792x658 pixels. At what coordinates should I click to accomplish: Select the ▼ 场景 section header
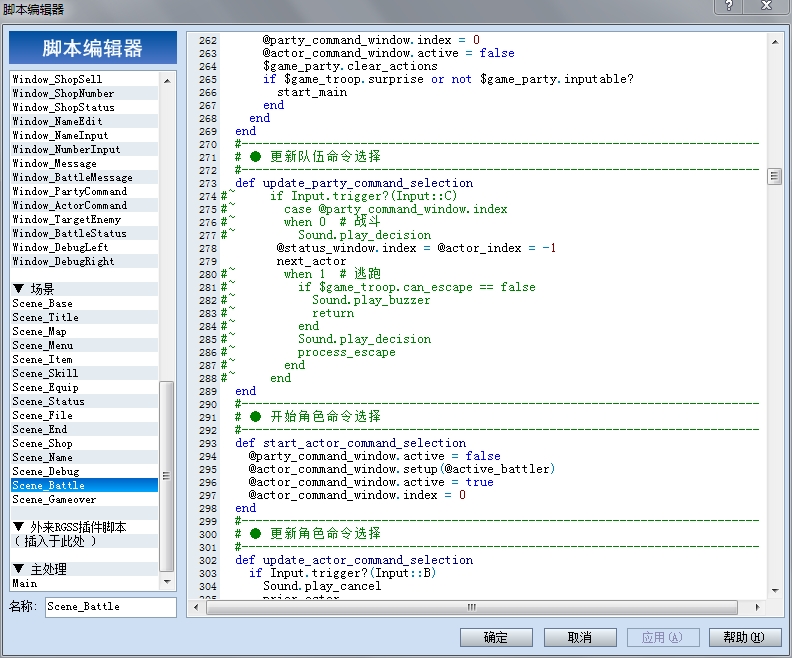84,289
